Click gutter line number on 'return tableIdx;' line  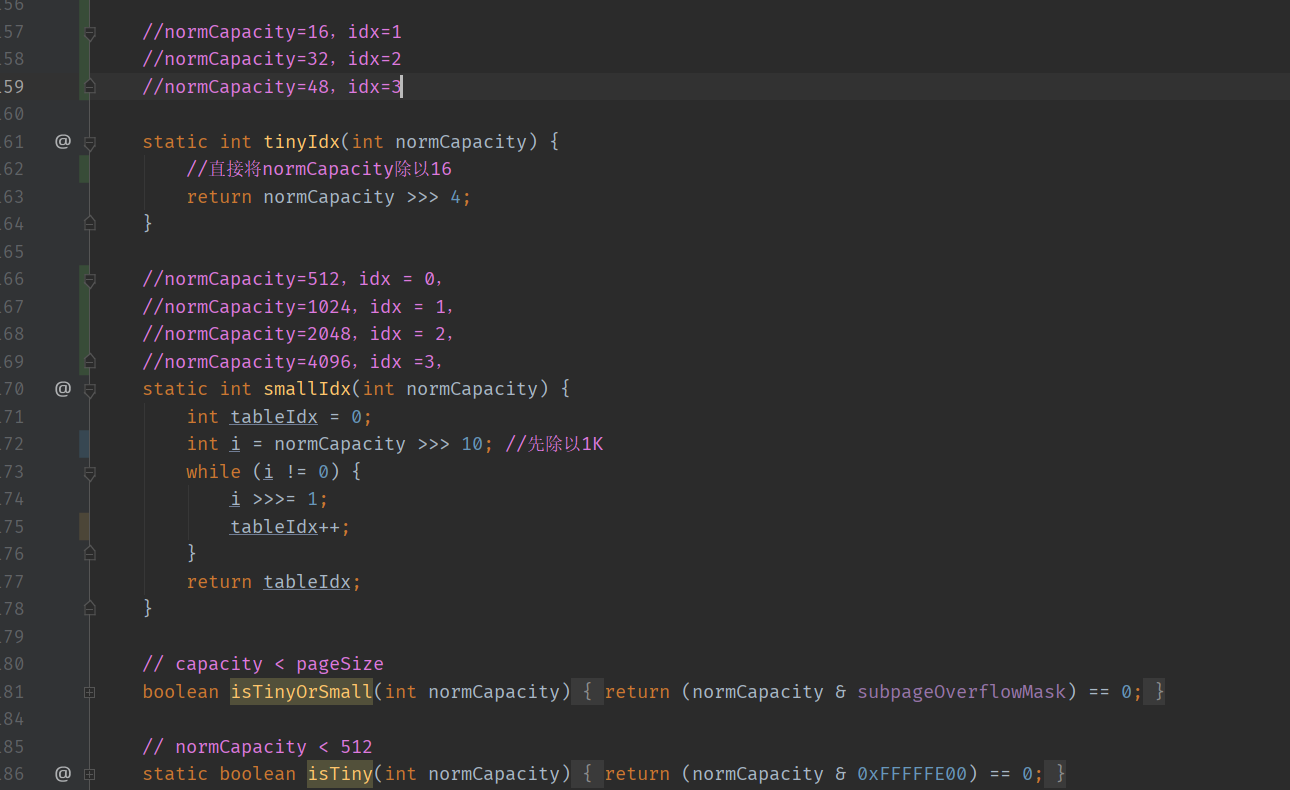pos(12,581)
